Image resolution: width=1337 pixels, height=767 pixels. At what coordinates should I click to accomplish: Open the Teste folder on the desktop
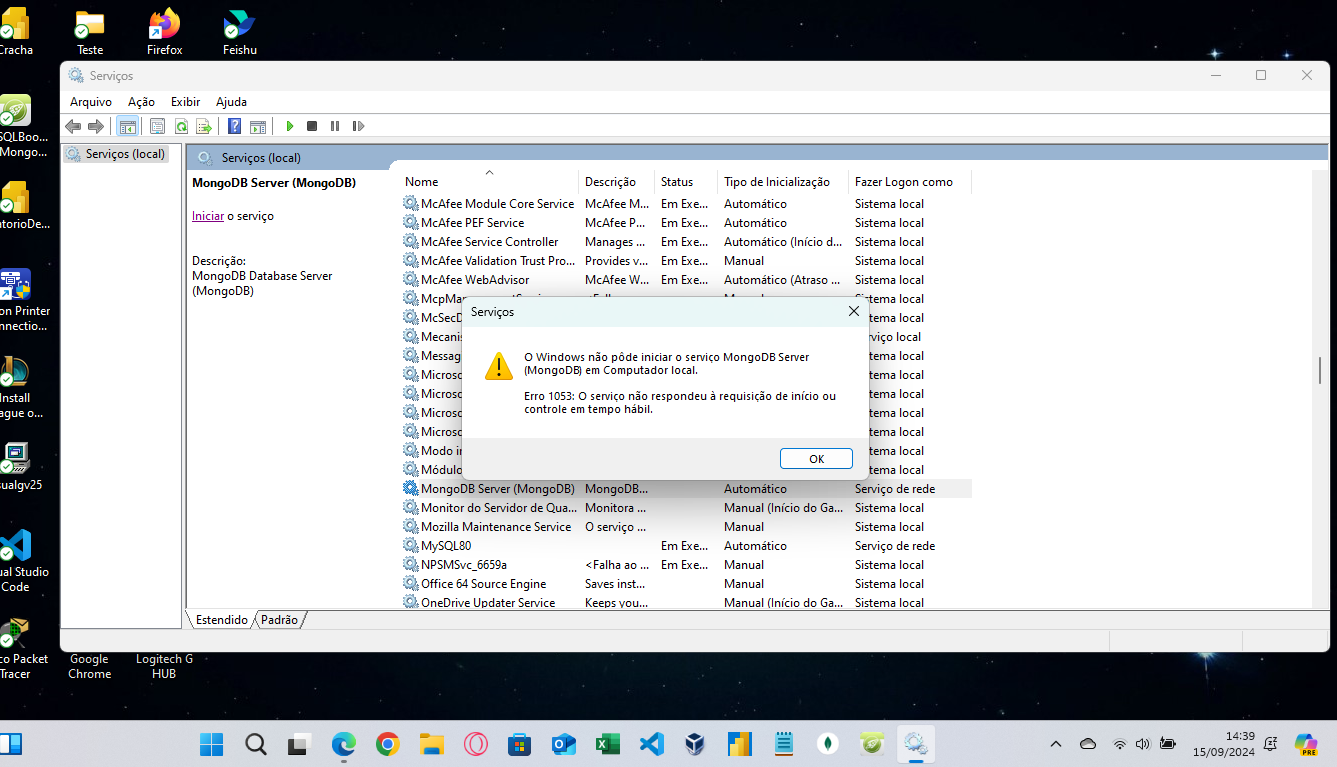90,32
